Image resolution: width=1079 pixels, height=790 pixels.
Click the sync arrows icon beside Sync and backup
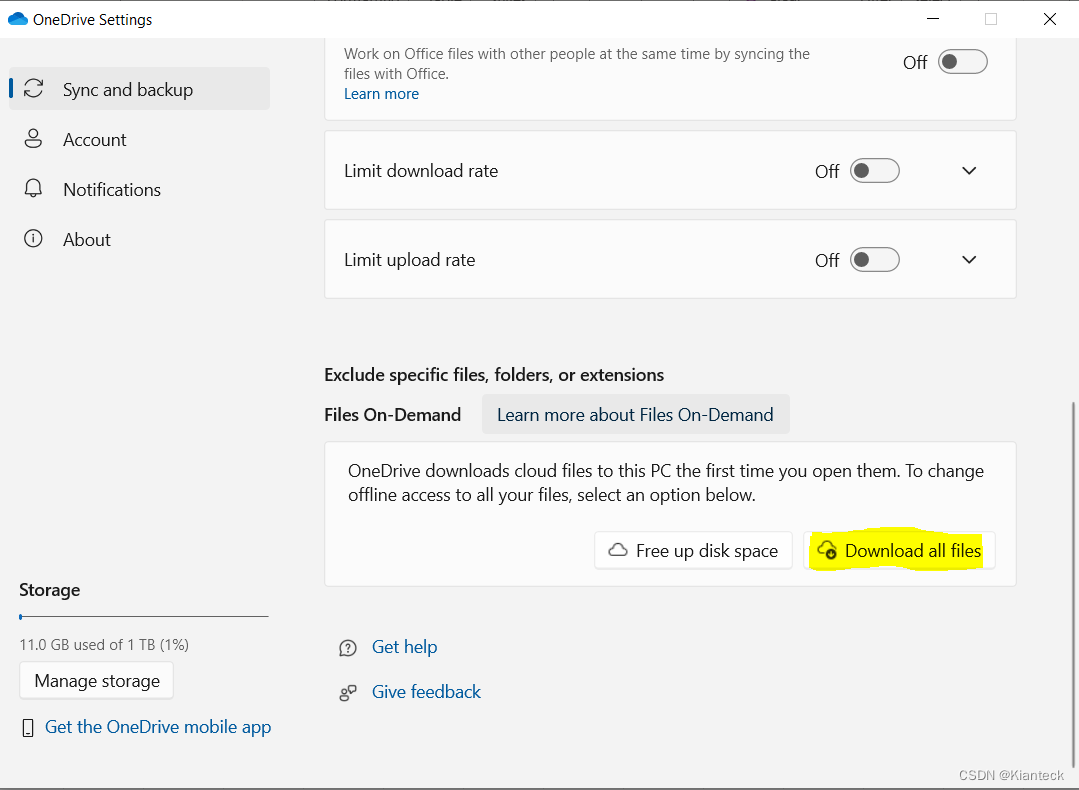[x=33, y=88]
